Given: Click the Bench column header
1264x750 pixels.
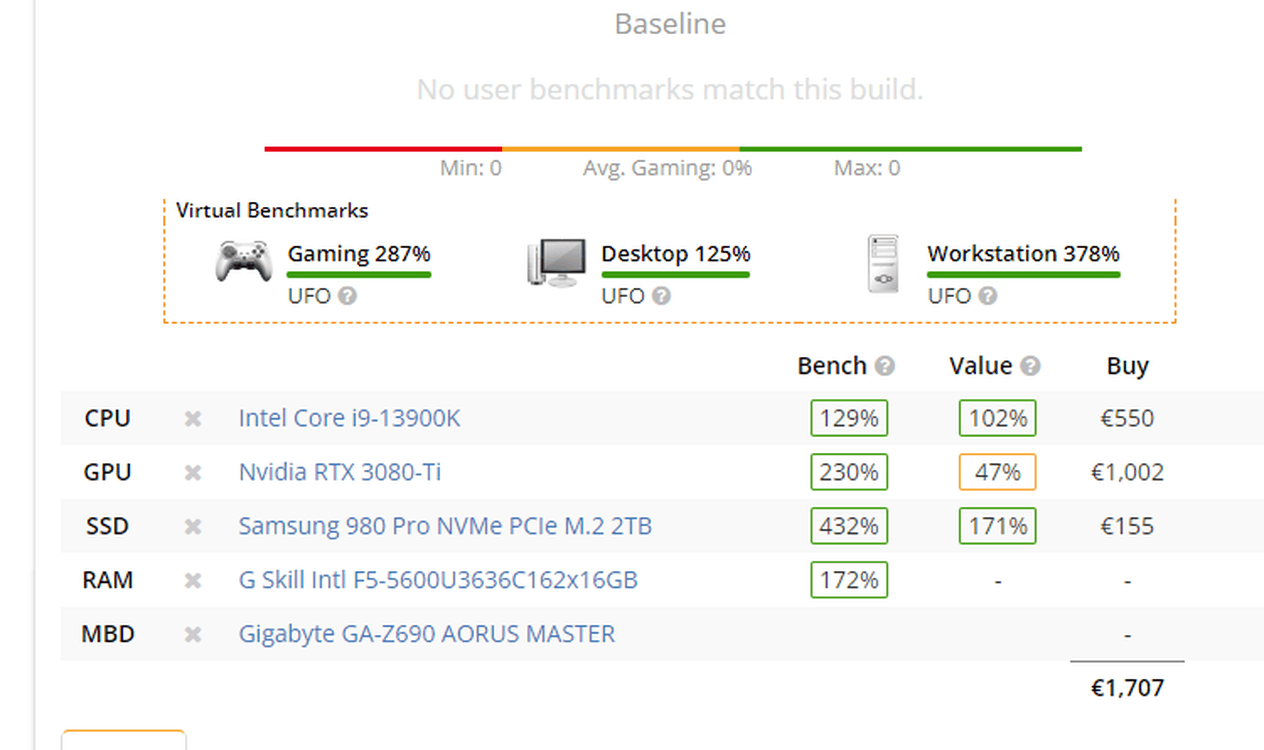Looking at the screenshot, I should coord(832,366).
